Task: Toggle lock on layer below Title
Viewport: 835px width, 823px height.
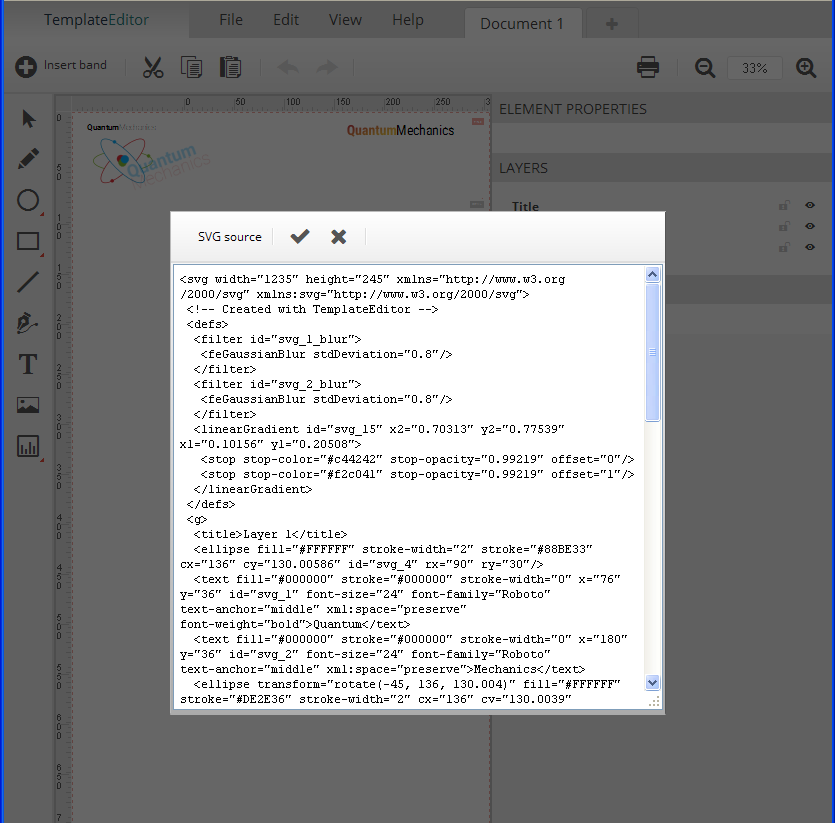Action: pos(784,226)
